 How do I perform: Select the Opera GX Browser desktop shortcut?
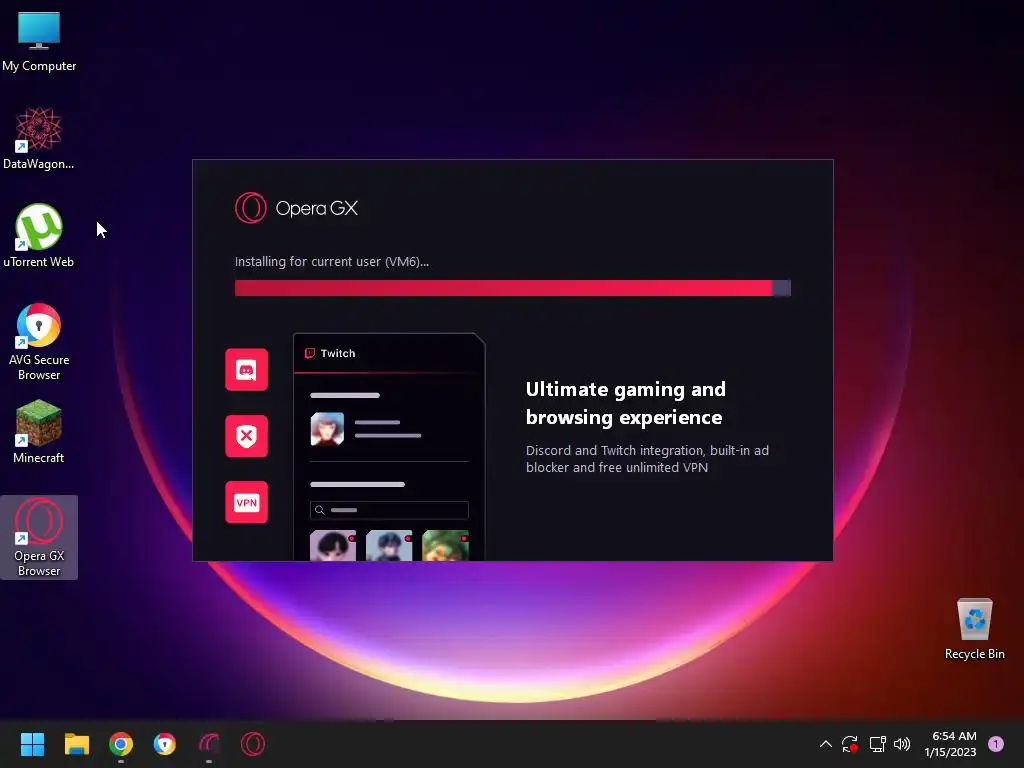(x=39, y=537)
